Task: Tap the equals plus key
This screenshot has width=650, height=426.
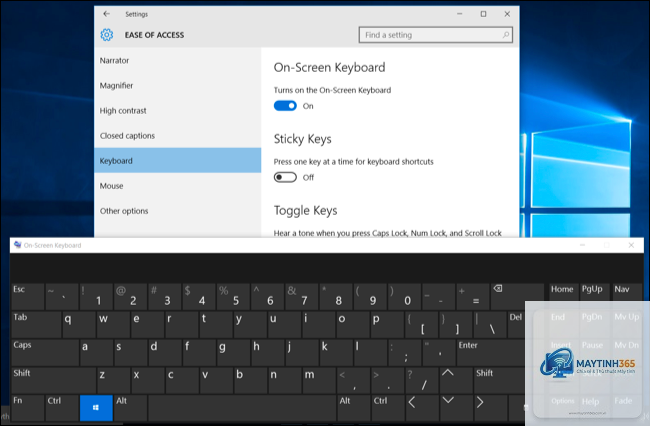Action: tap(473, 296)
